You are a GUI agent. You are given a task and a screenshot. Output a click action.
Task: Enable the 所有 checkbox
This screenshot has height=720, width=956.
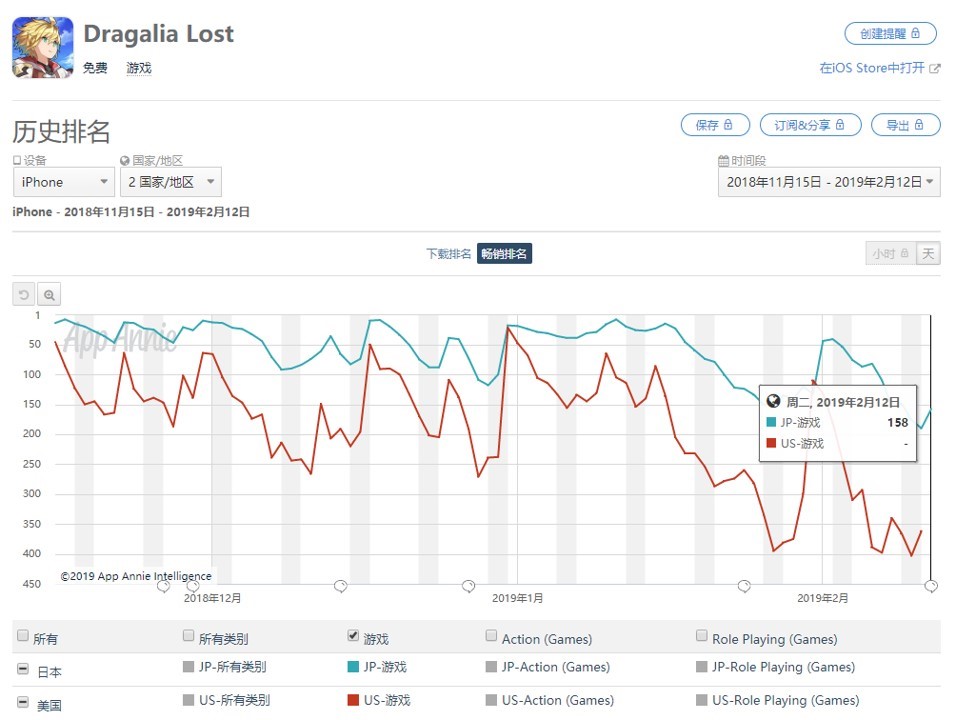[x=22, y=636]
